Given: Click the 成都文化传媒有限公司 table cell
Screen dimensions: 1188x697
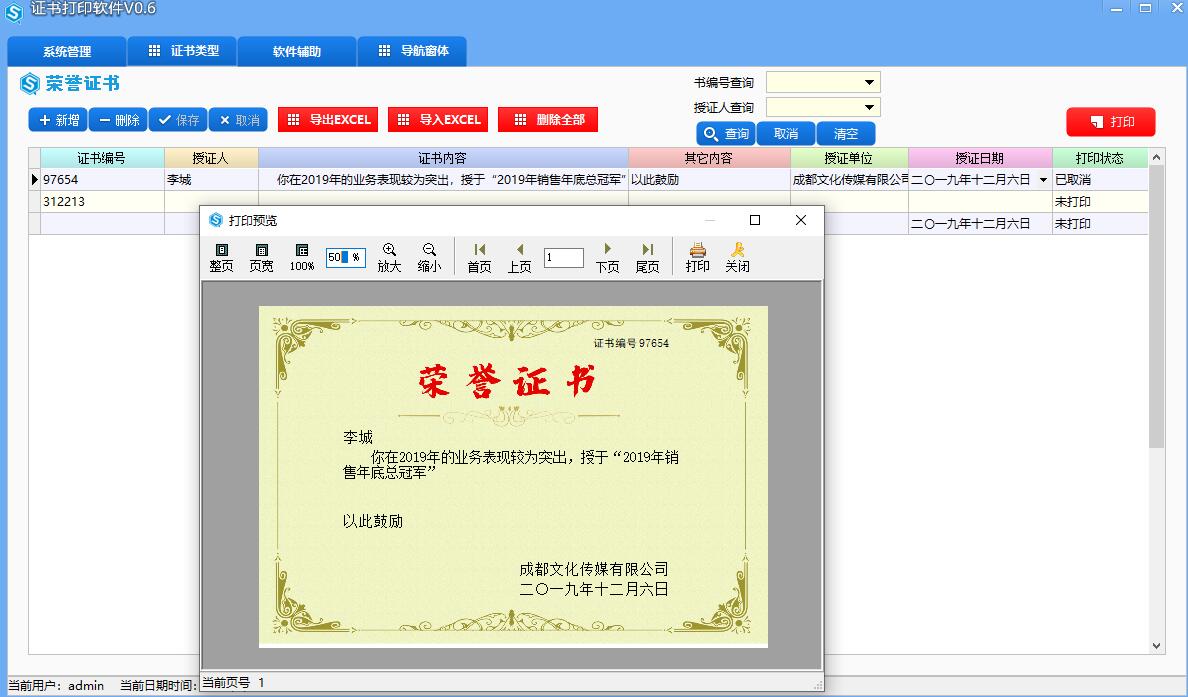Looking at the screenshot, I should [849, 180].
